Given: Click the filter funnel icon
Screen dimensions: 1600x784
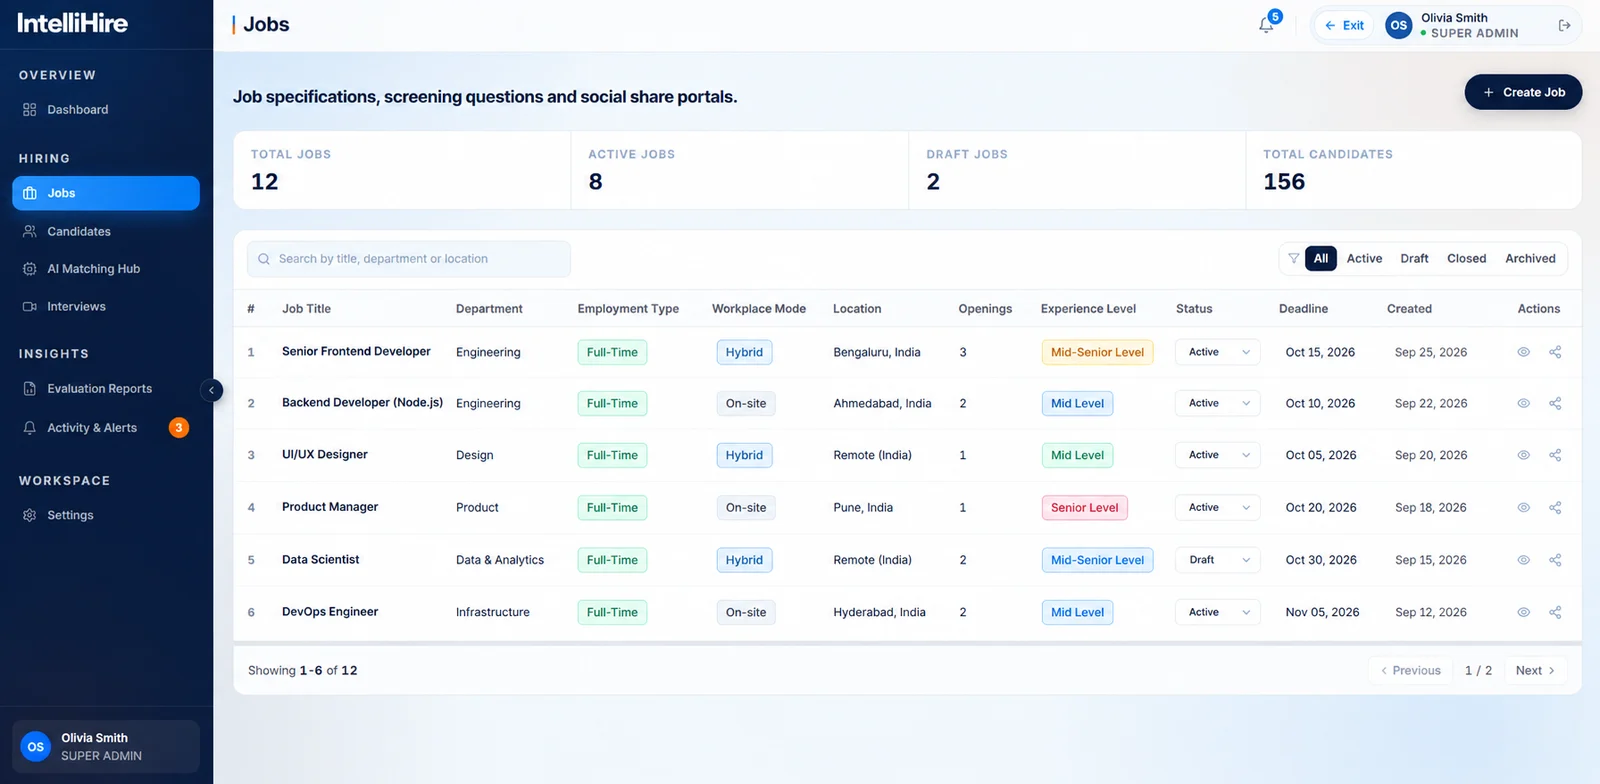Looking at the screenshot, I should click(1293, 259).
